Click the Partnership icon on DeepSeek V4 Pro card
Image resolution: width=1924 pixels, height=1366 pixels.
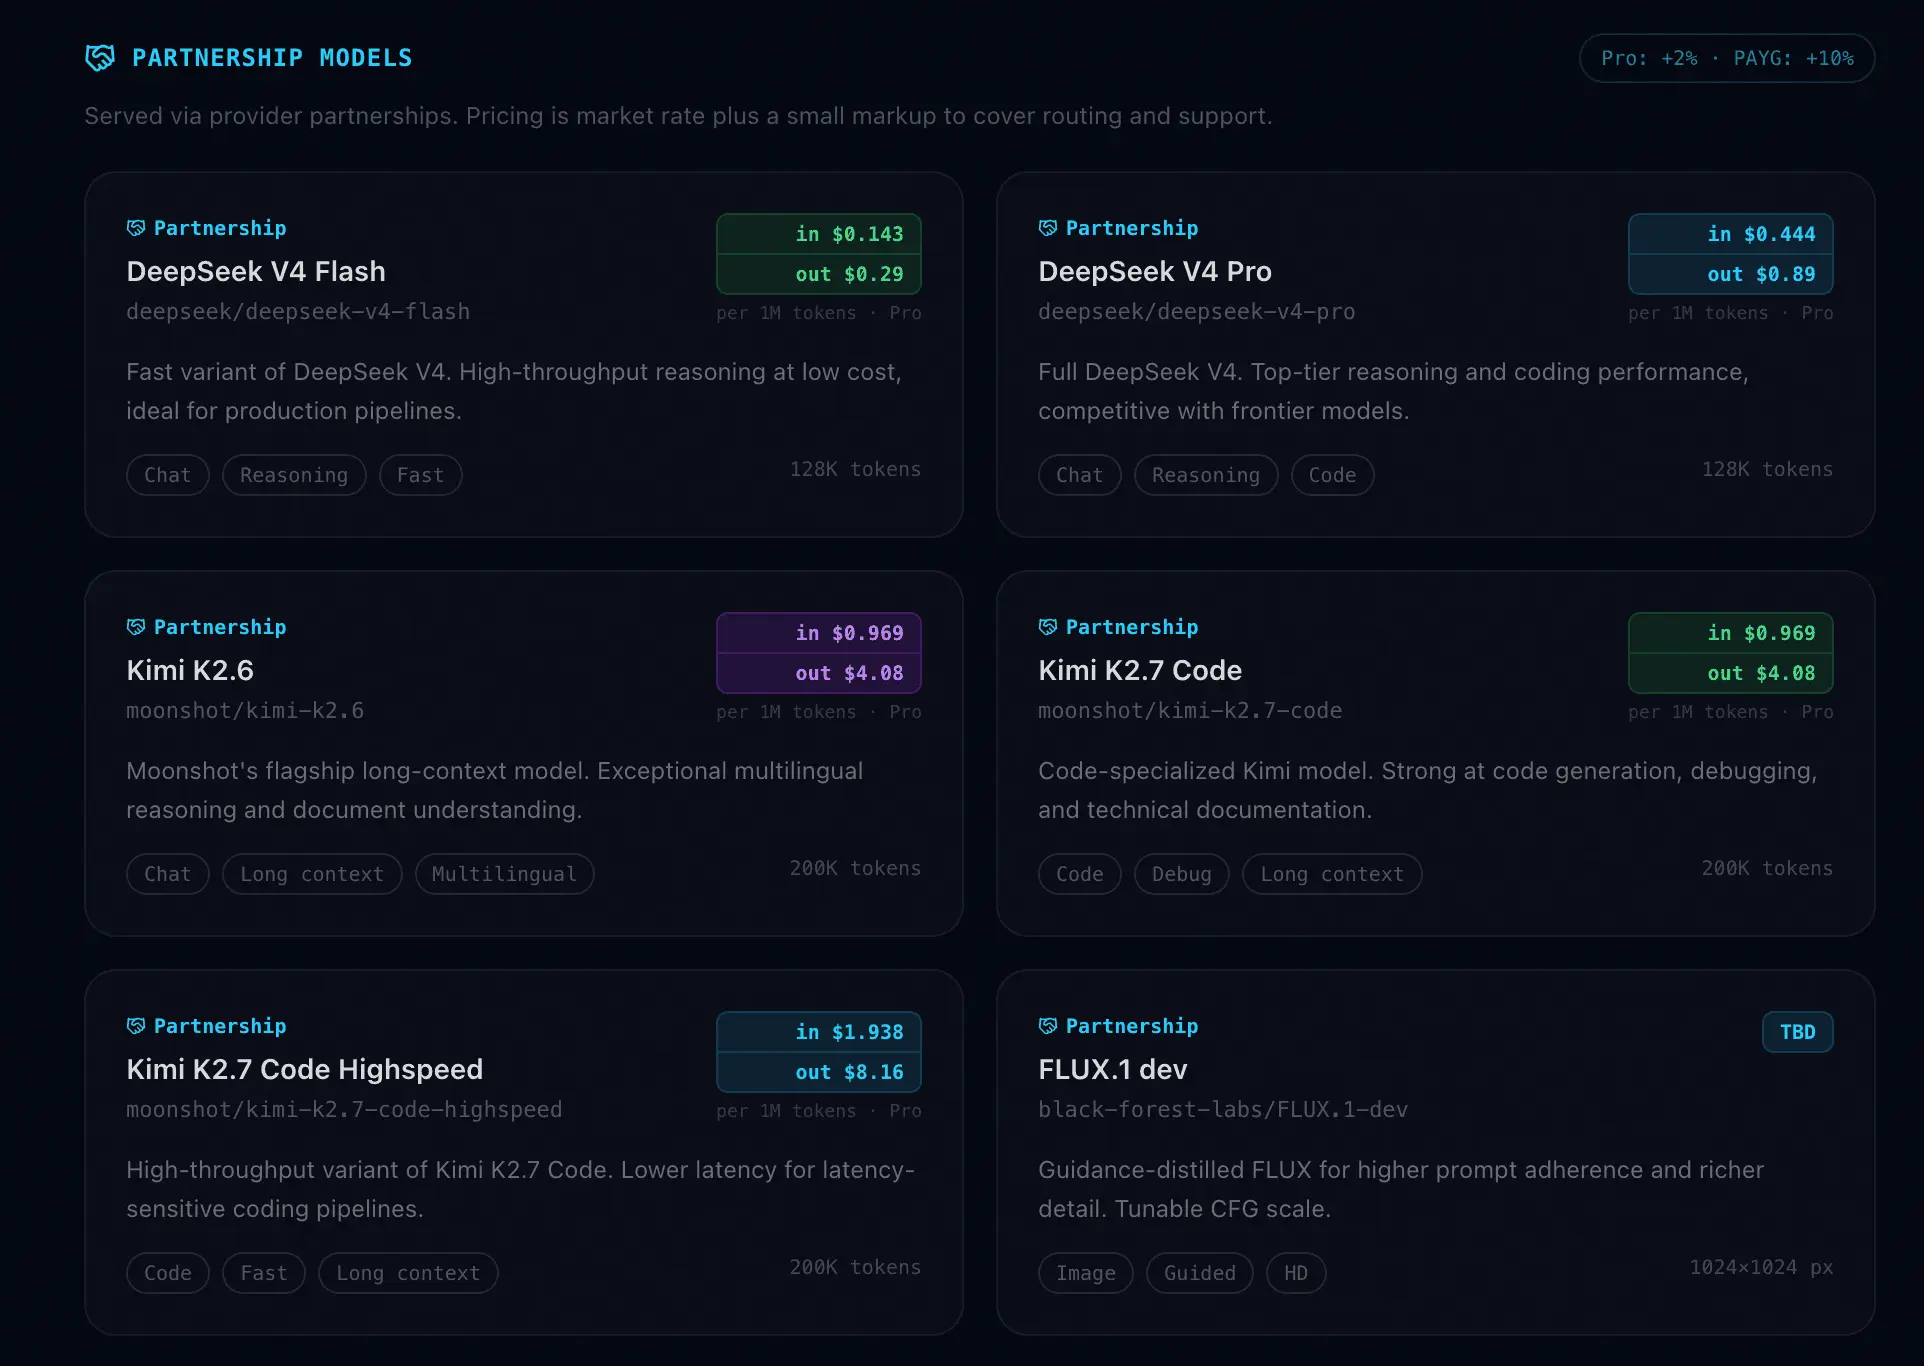pyautogui.click(x=1048, y=228)
